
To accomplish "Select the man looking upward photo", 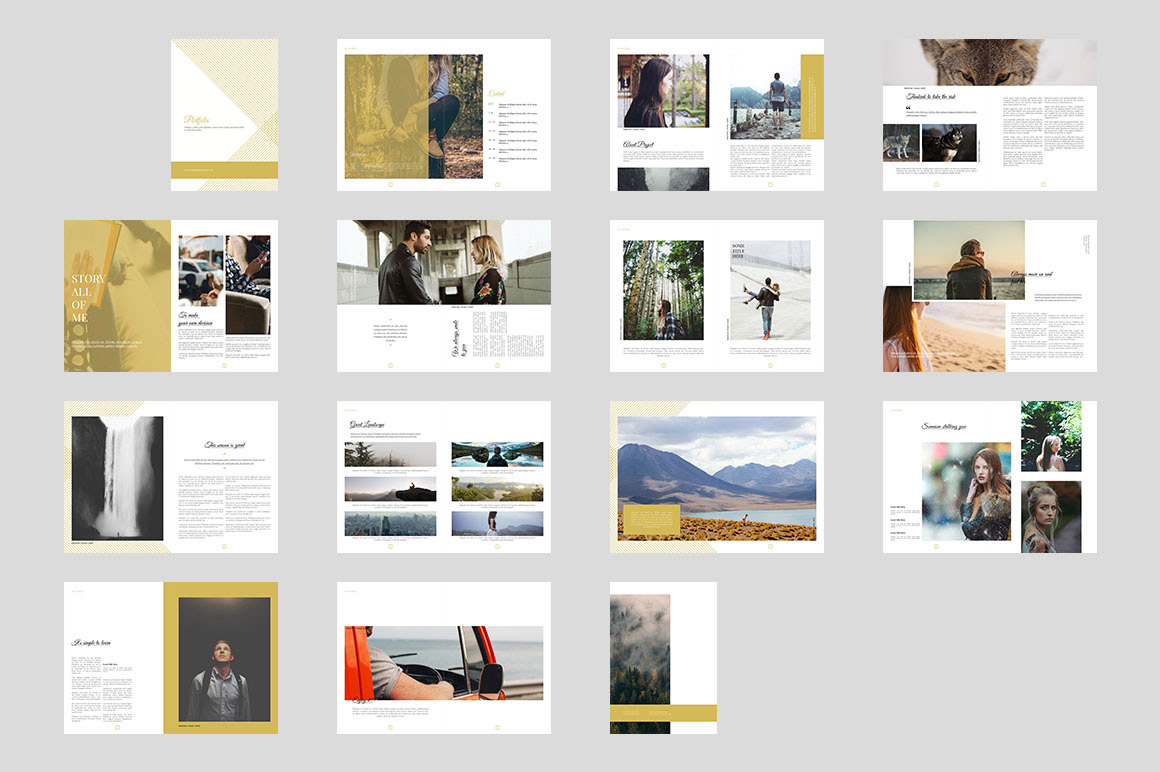I will click(224, 660).
